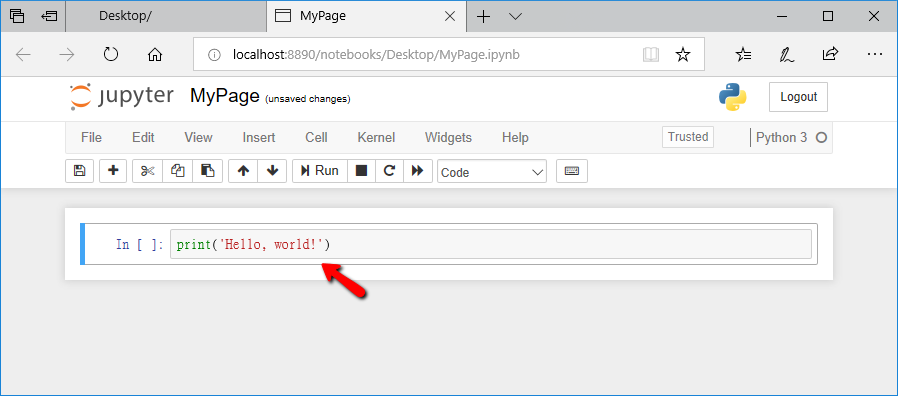The height and width of the screenshot is (396, 898).
Task: Open the Widgets menu
Action: 448,138
